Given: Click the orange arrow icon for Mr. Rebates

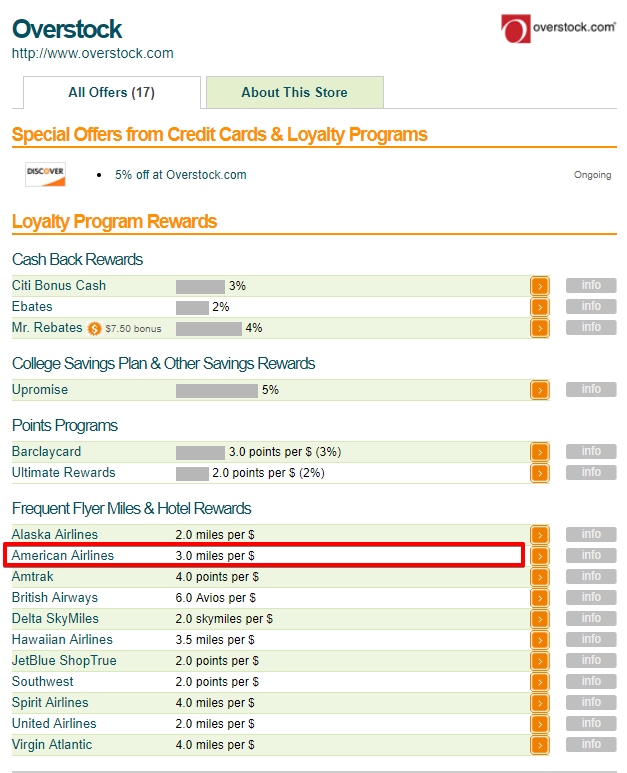Looking at the screenshot, I should pos(540,328).
